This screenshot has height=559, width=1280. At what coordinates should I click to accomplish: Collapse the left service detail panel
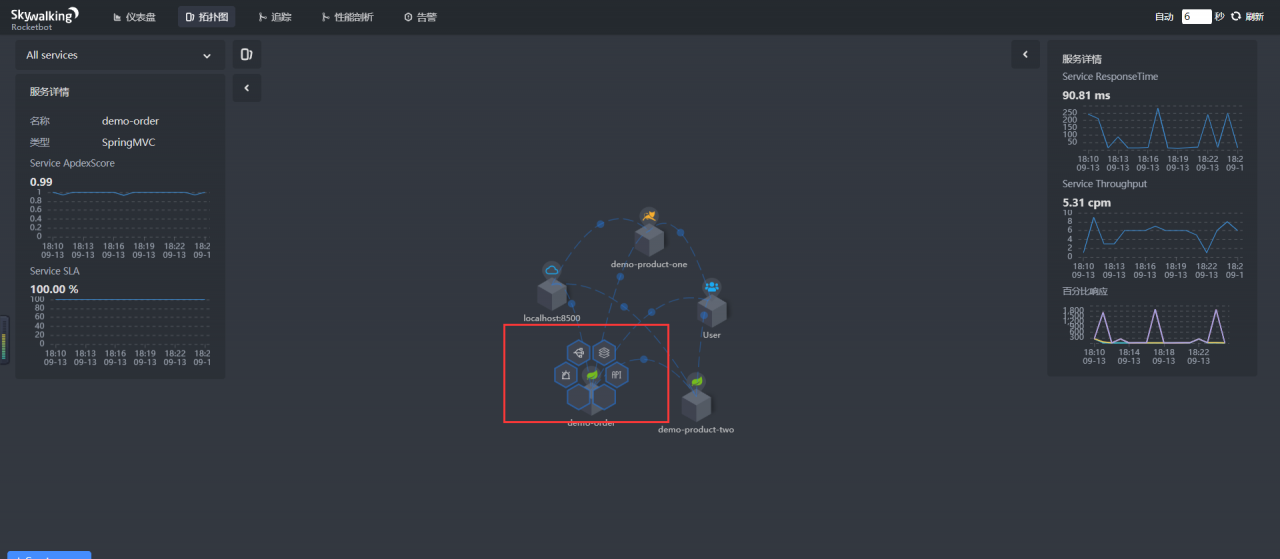[x=247, y=88]
